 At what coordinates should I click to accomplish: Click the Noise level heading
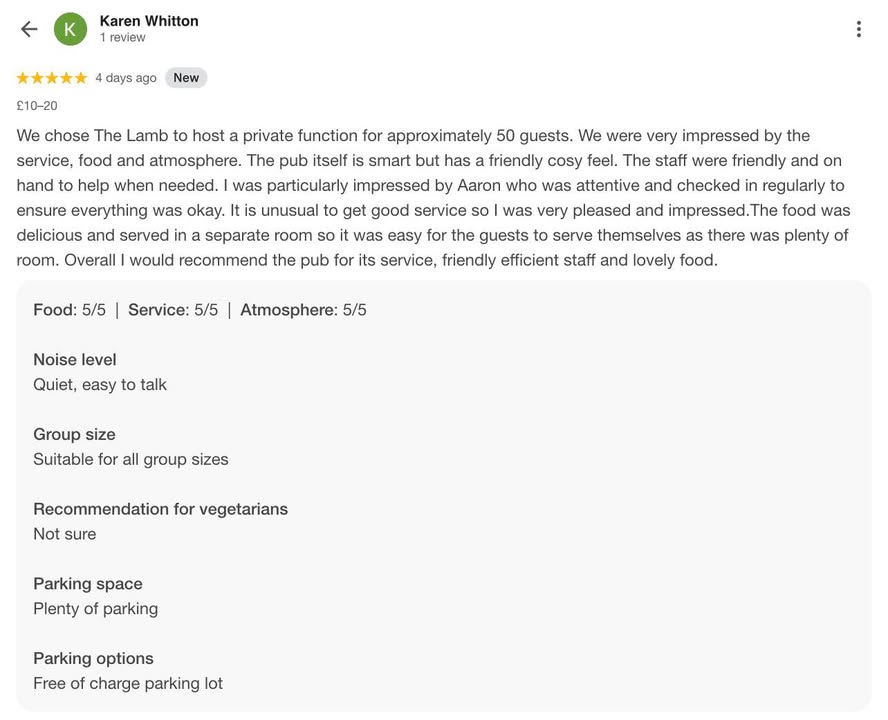[75, 360]
